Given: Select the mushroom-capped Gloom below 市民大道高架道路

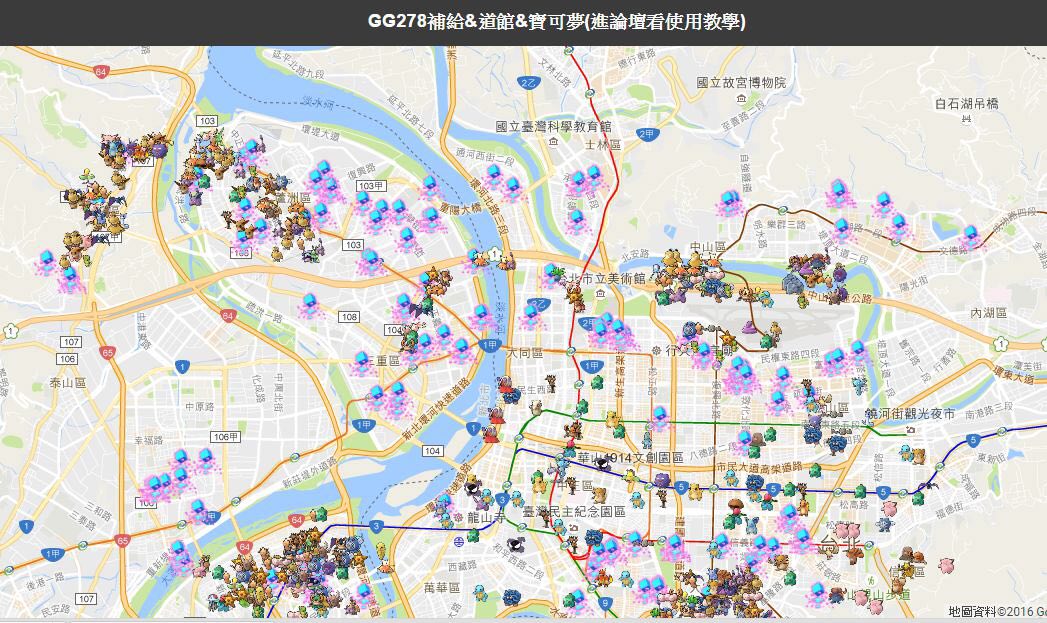Looking at the screenshot, I should tap(735, 510).
